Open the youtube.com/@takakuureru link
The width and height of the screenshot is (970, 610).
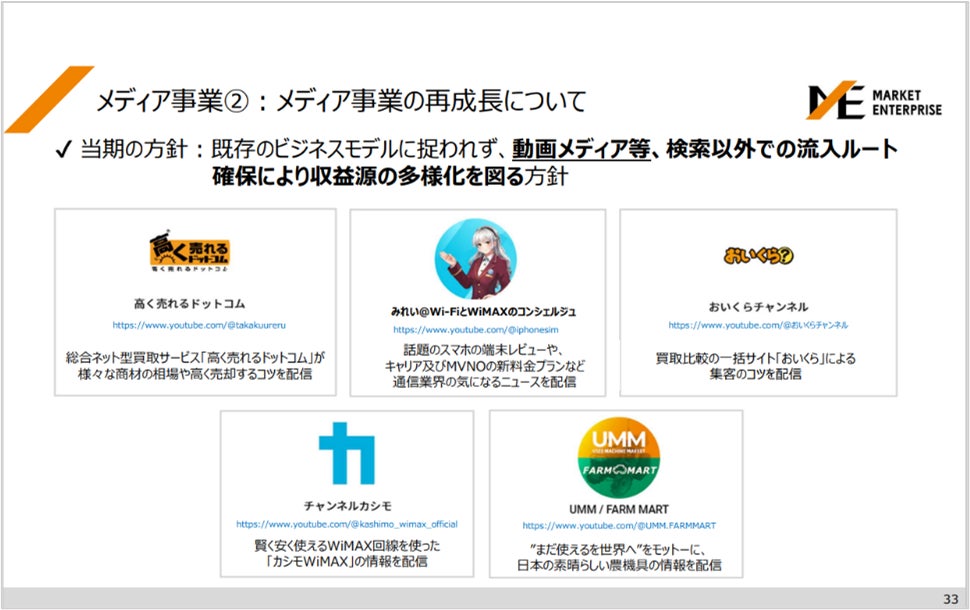point(199,325)
